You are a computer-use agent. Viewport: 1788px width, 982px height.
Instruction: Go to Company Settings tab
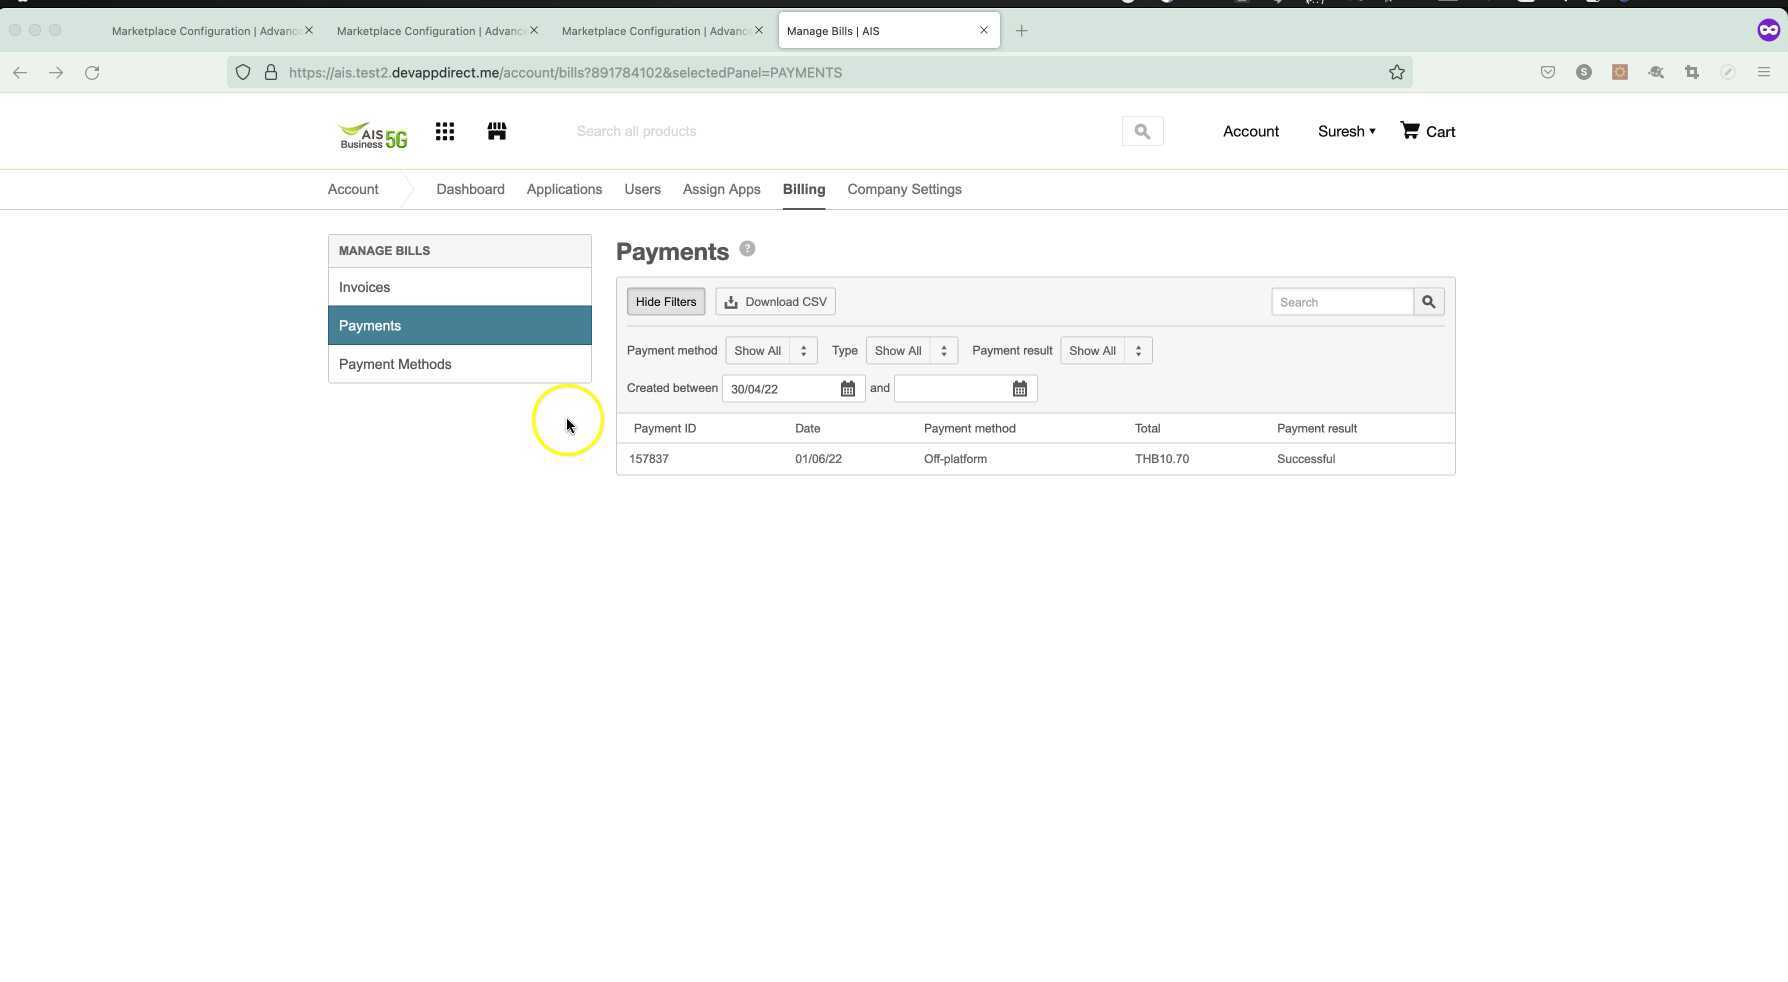[904, 190]
